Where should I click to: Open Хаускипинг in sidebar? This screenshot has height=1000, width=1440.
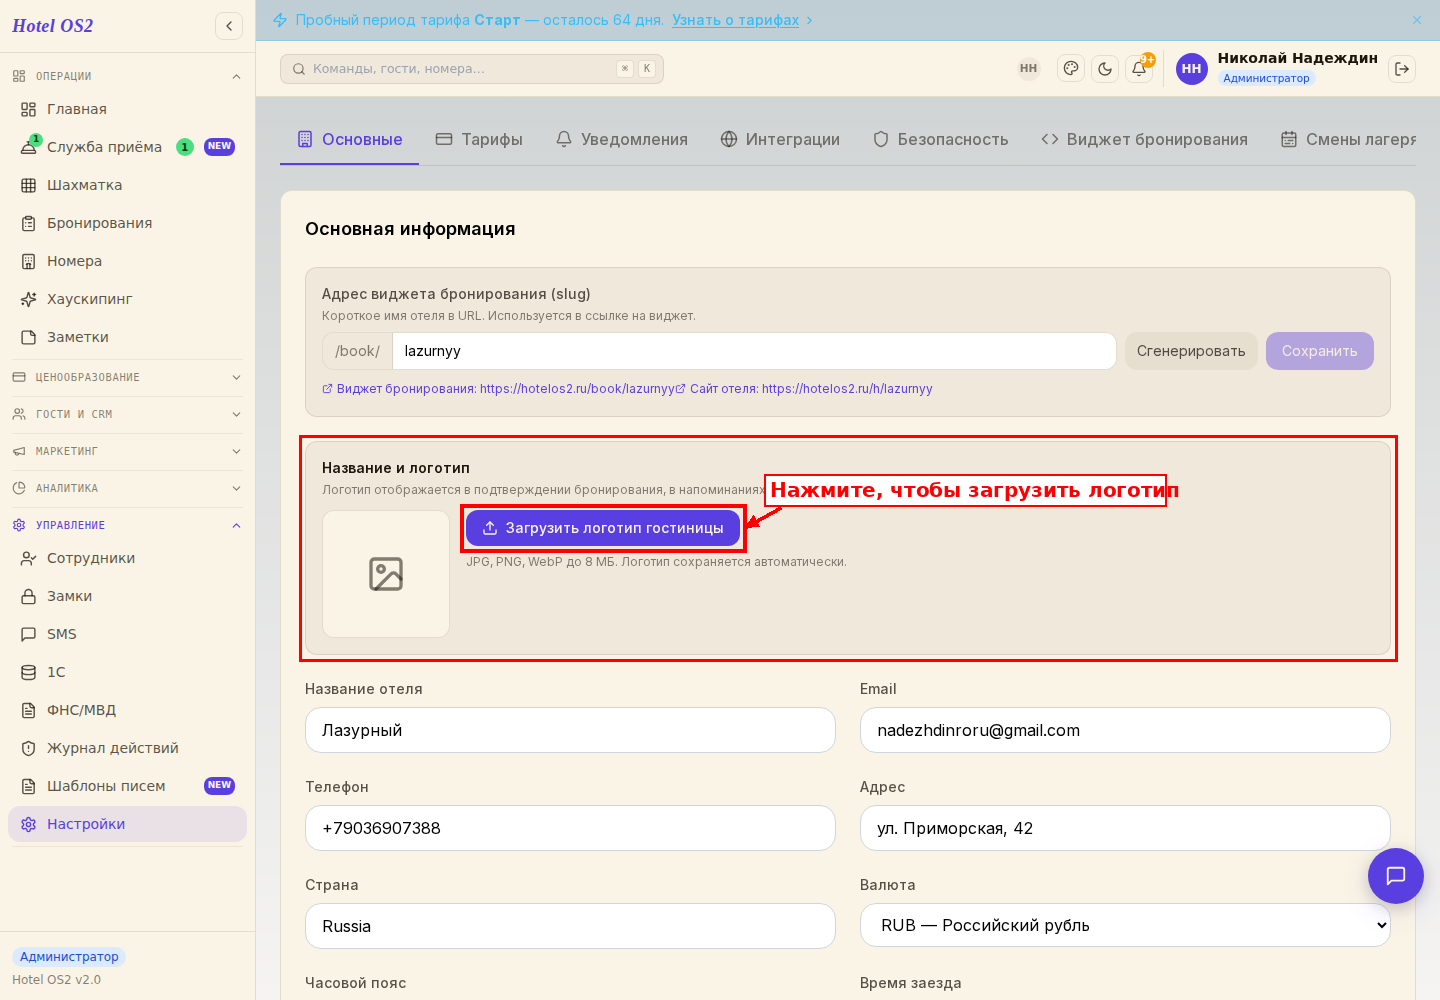click(127, 299)
